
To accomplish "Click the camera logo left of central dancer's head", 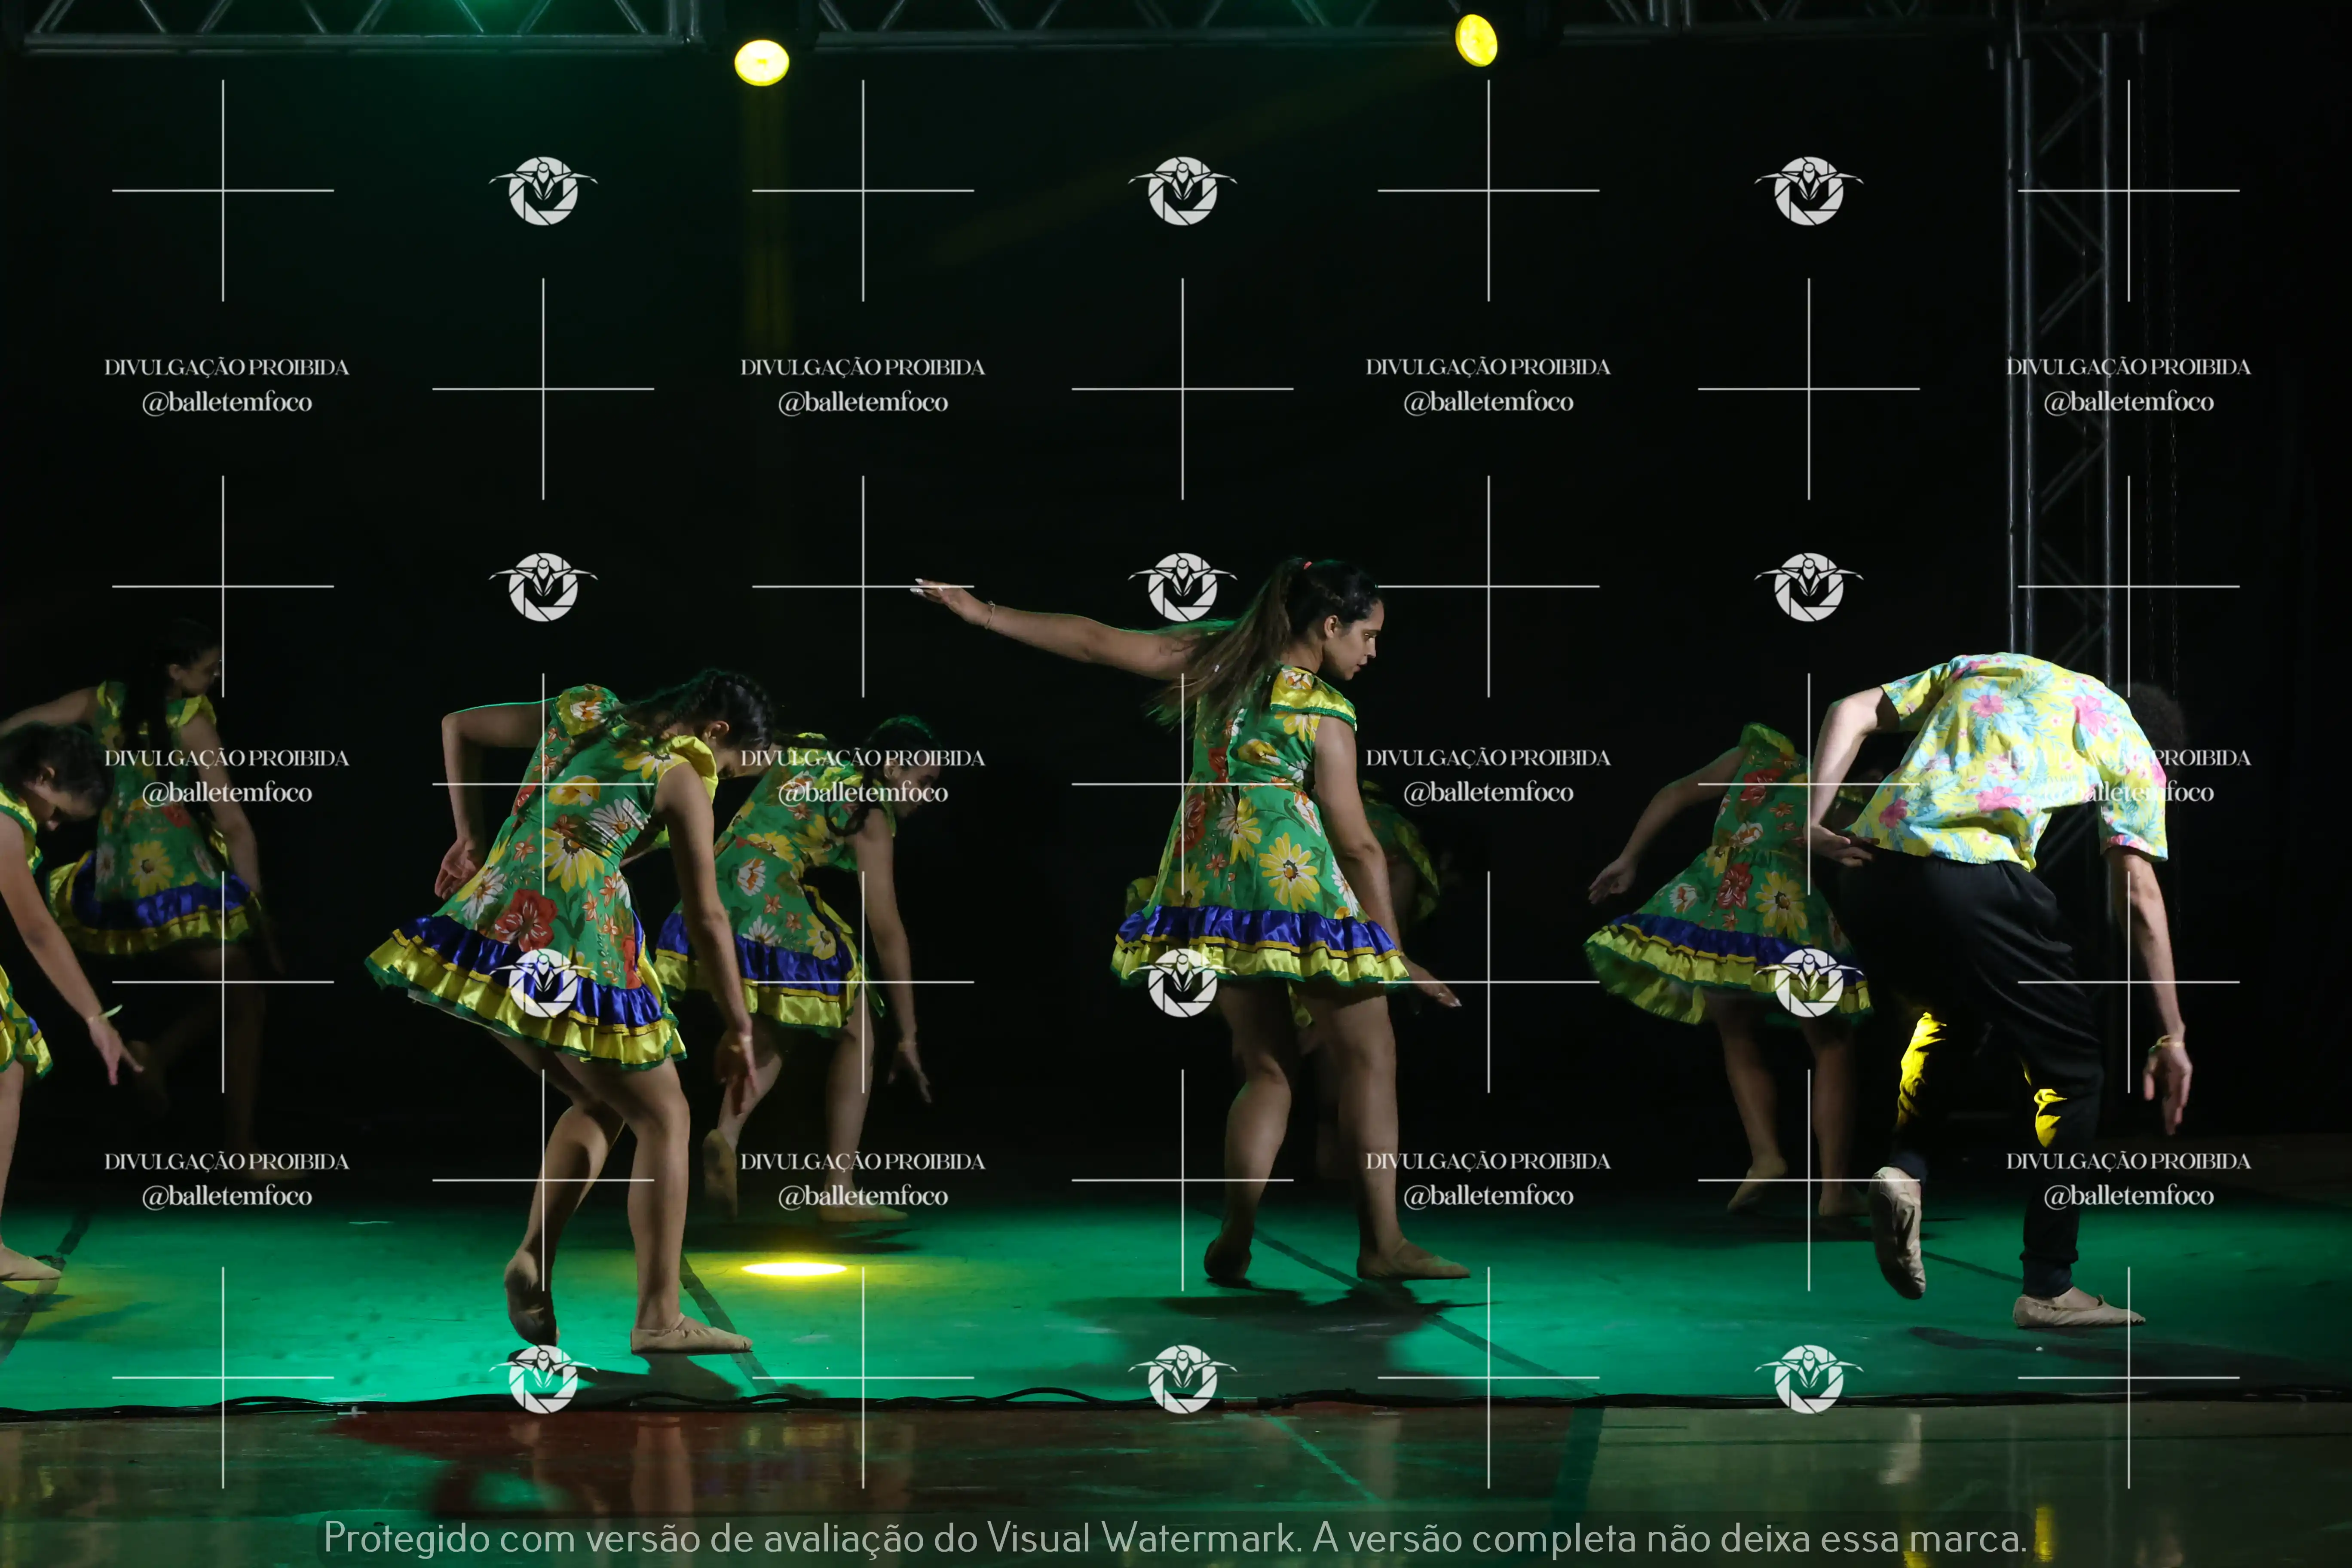I will tap(1182, 587).
